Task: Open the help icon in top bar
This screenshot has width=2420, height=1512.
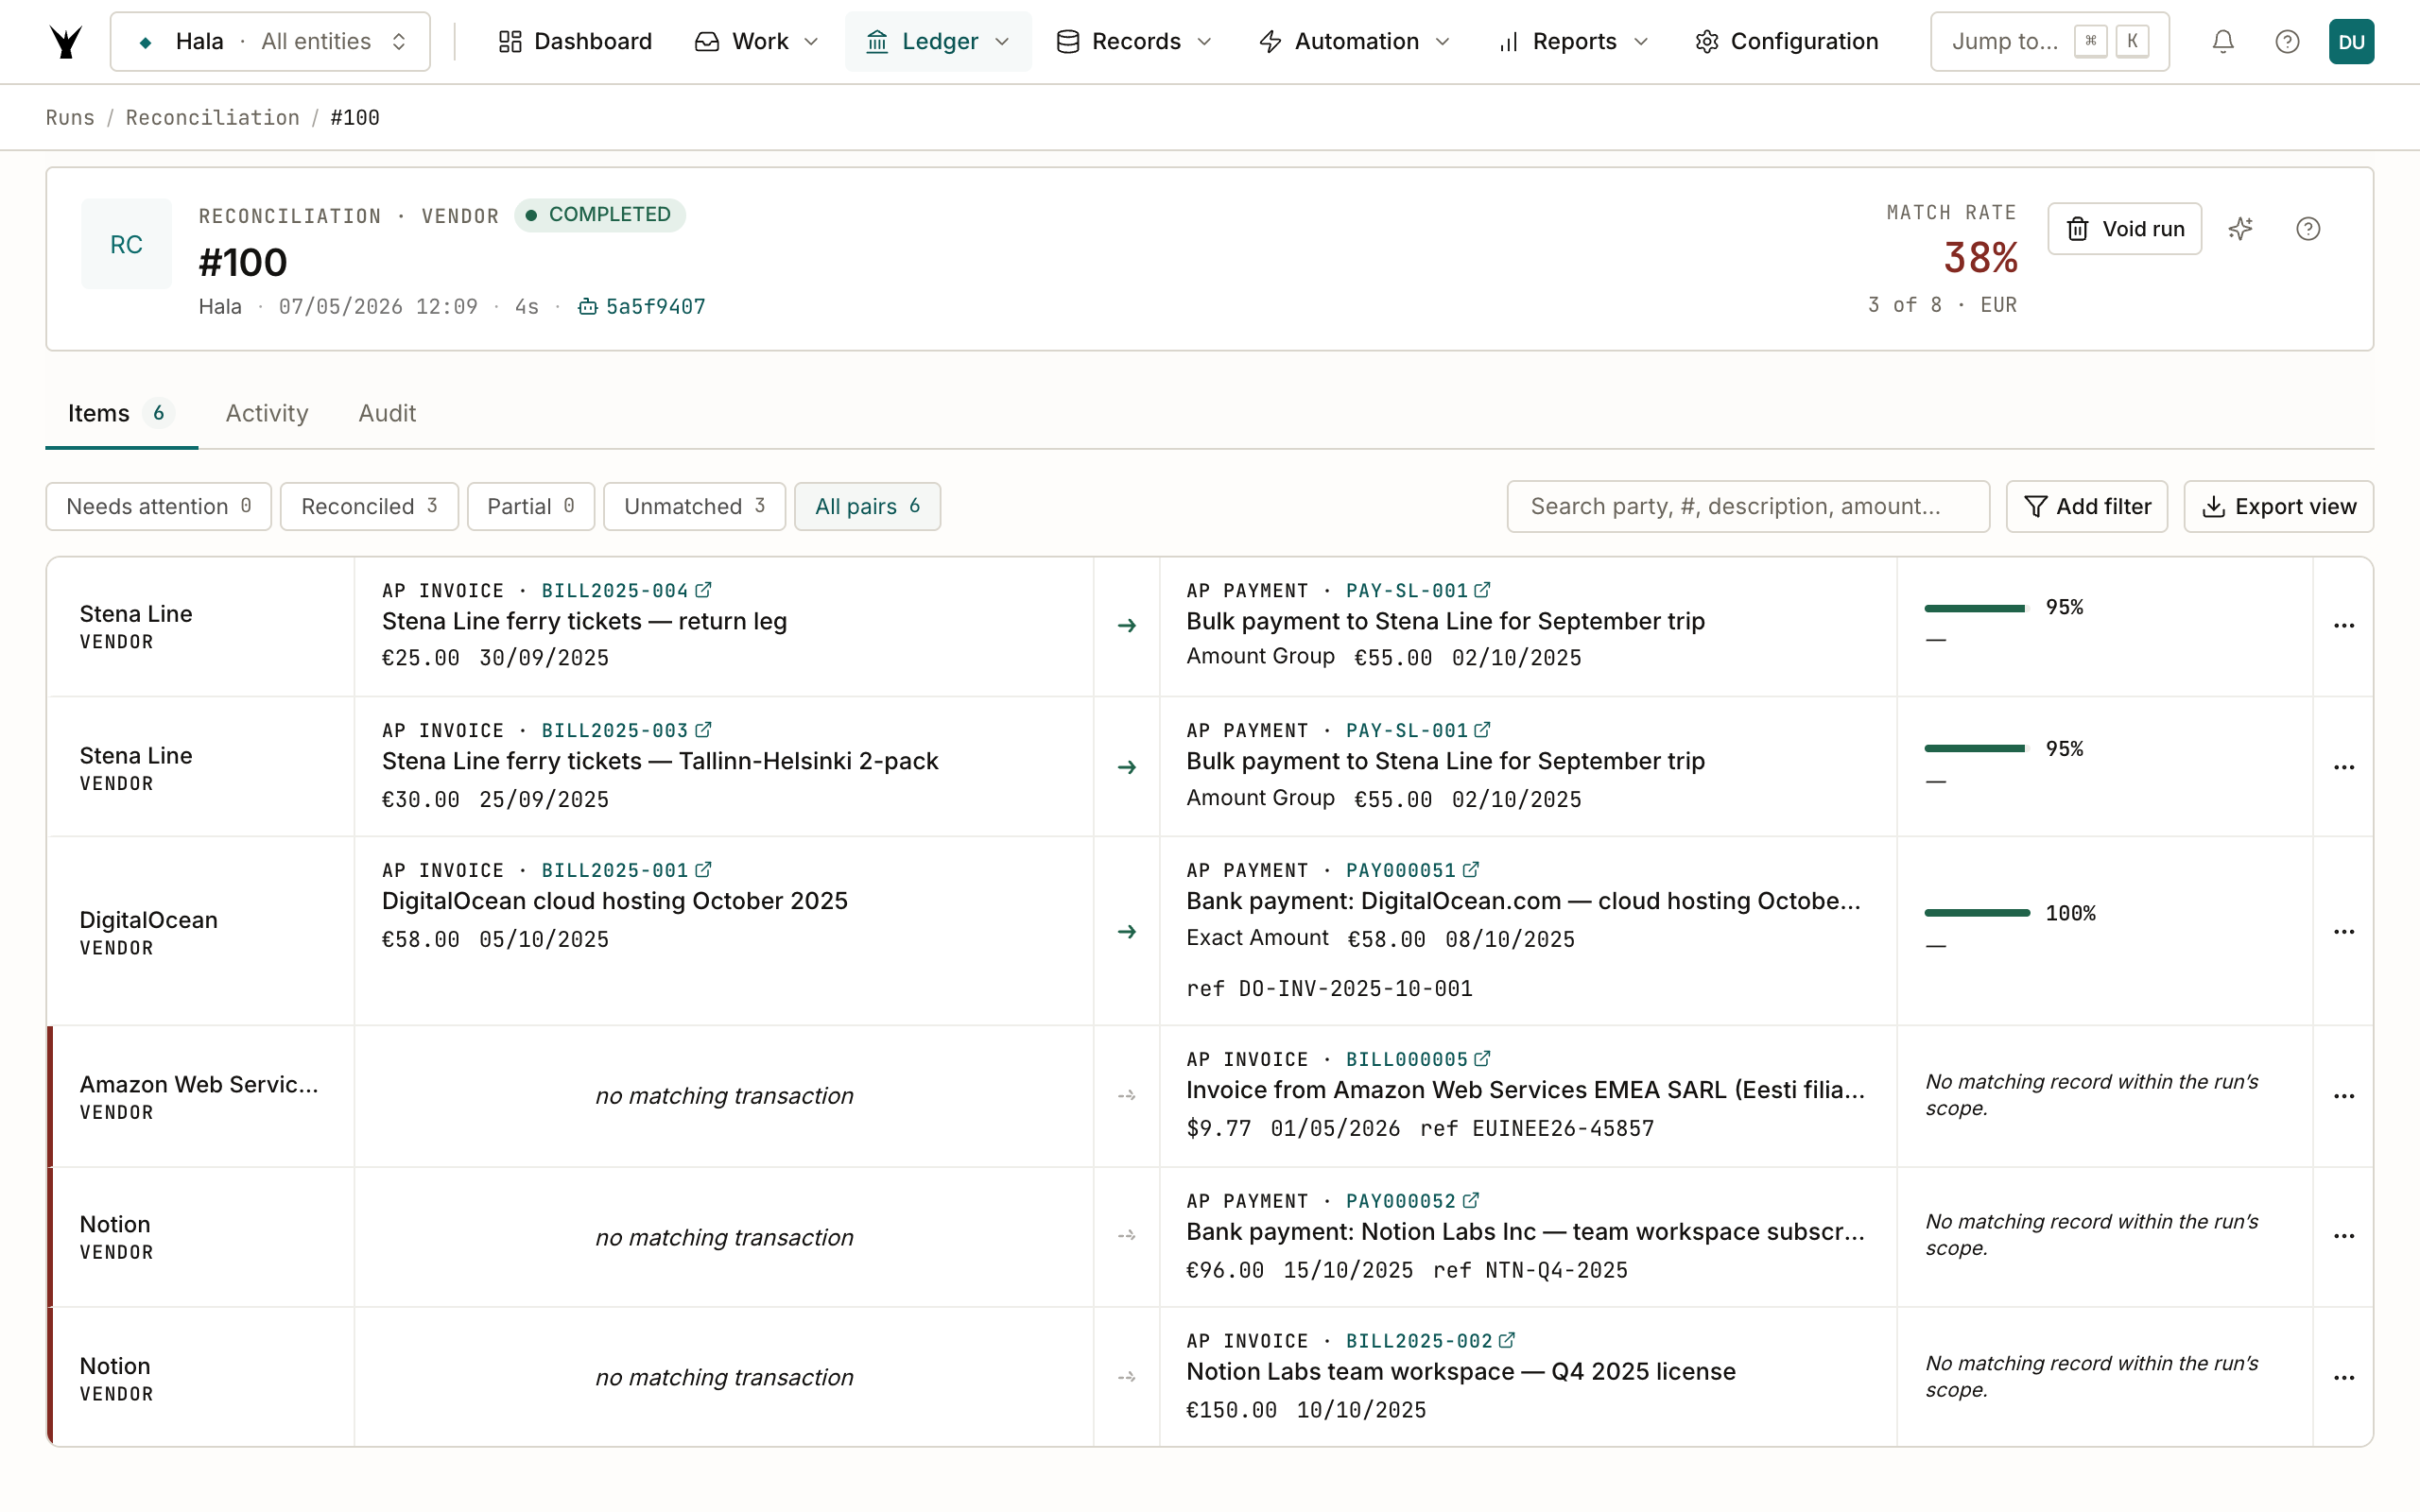Action: 2287,41
